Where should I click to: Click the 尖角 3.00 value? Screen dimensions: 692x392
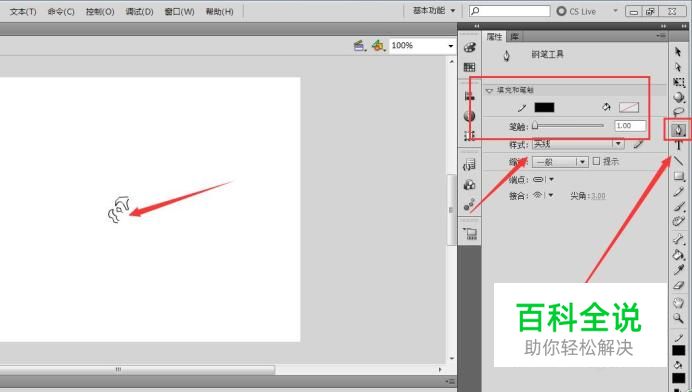[598, 196]
